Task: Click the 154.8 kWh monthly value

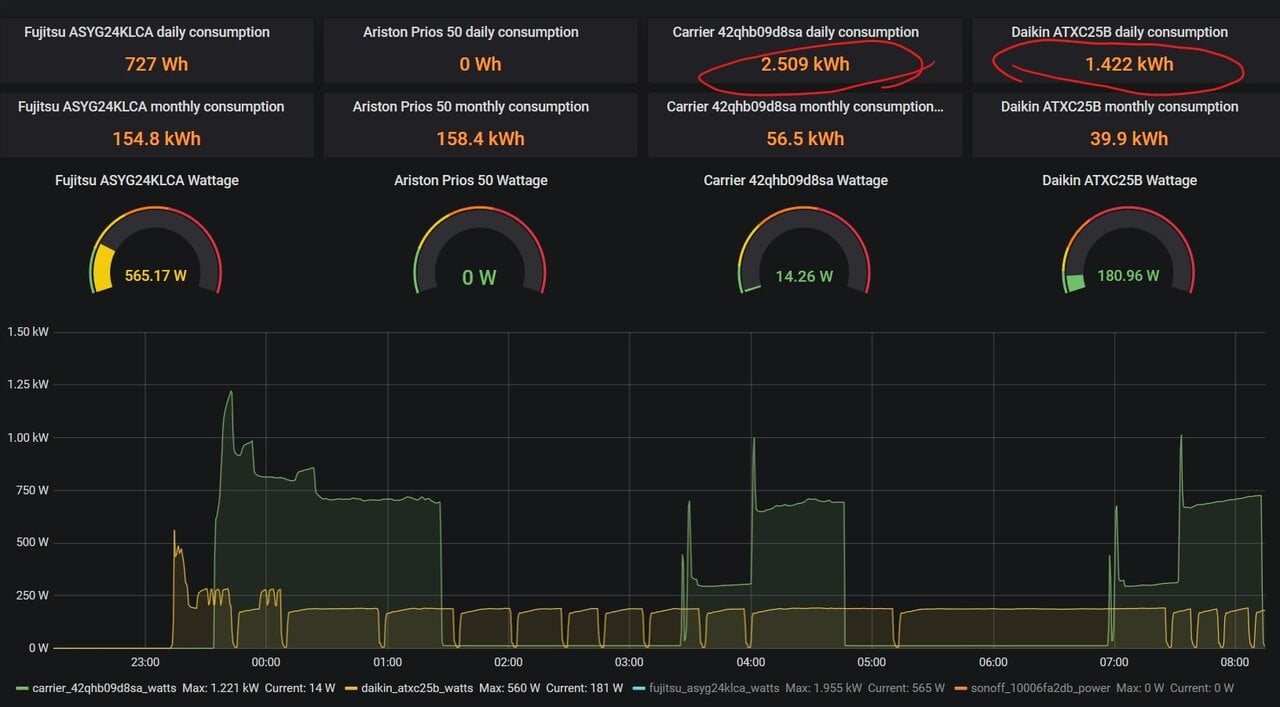Action: pyautogui.click(x=156, y=138)
